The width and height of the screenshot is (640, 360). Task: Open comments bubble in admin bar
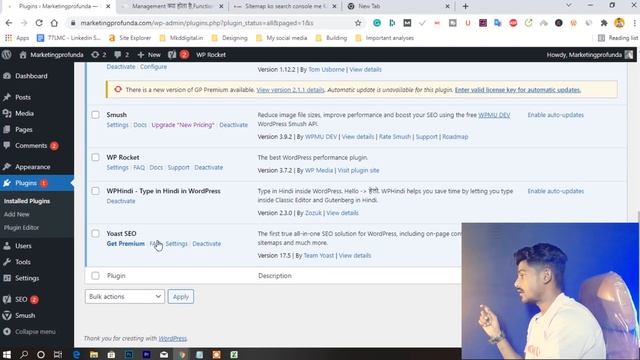(122, 55)
